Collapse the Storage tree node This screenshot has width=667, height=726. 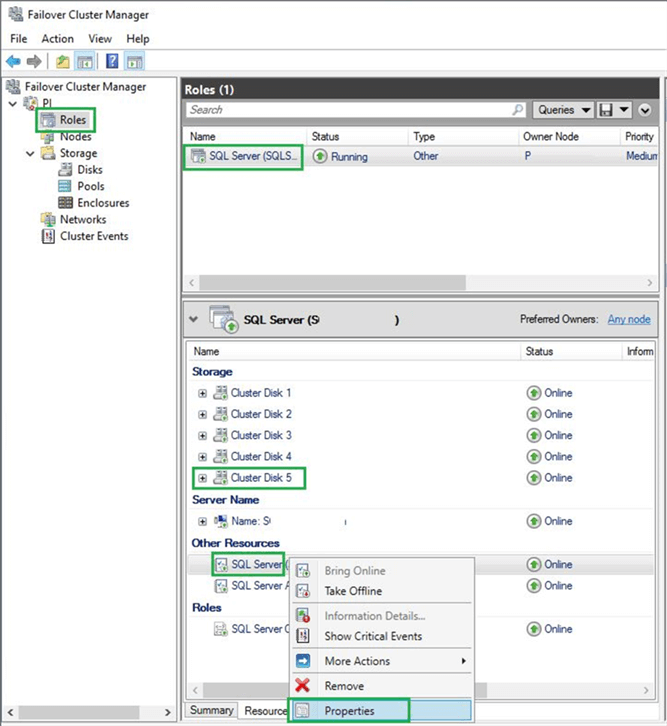30,153
